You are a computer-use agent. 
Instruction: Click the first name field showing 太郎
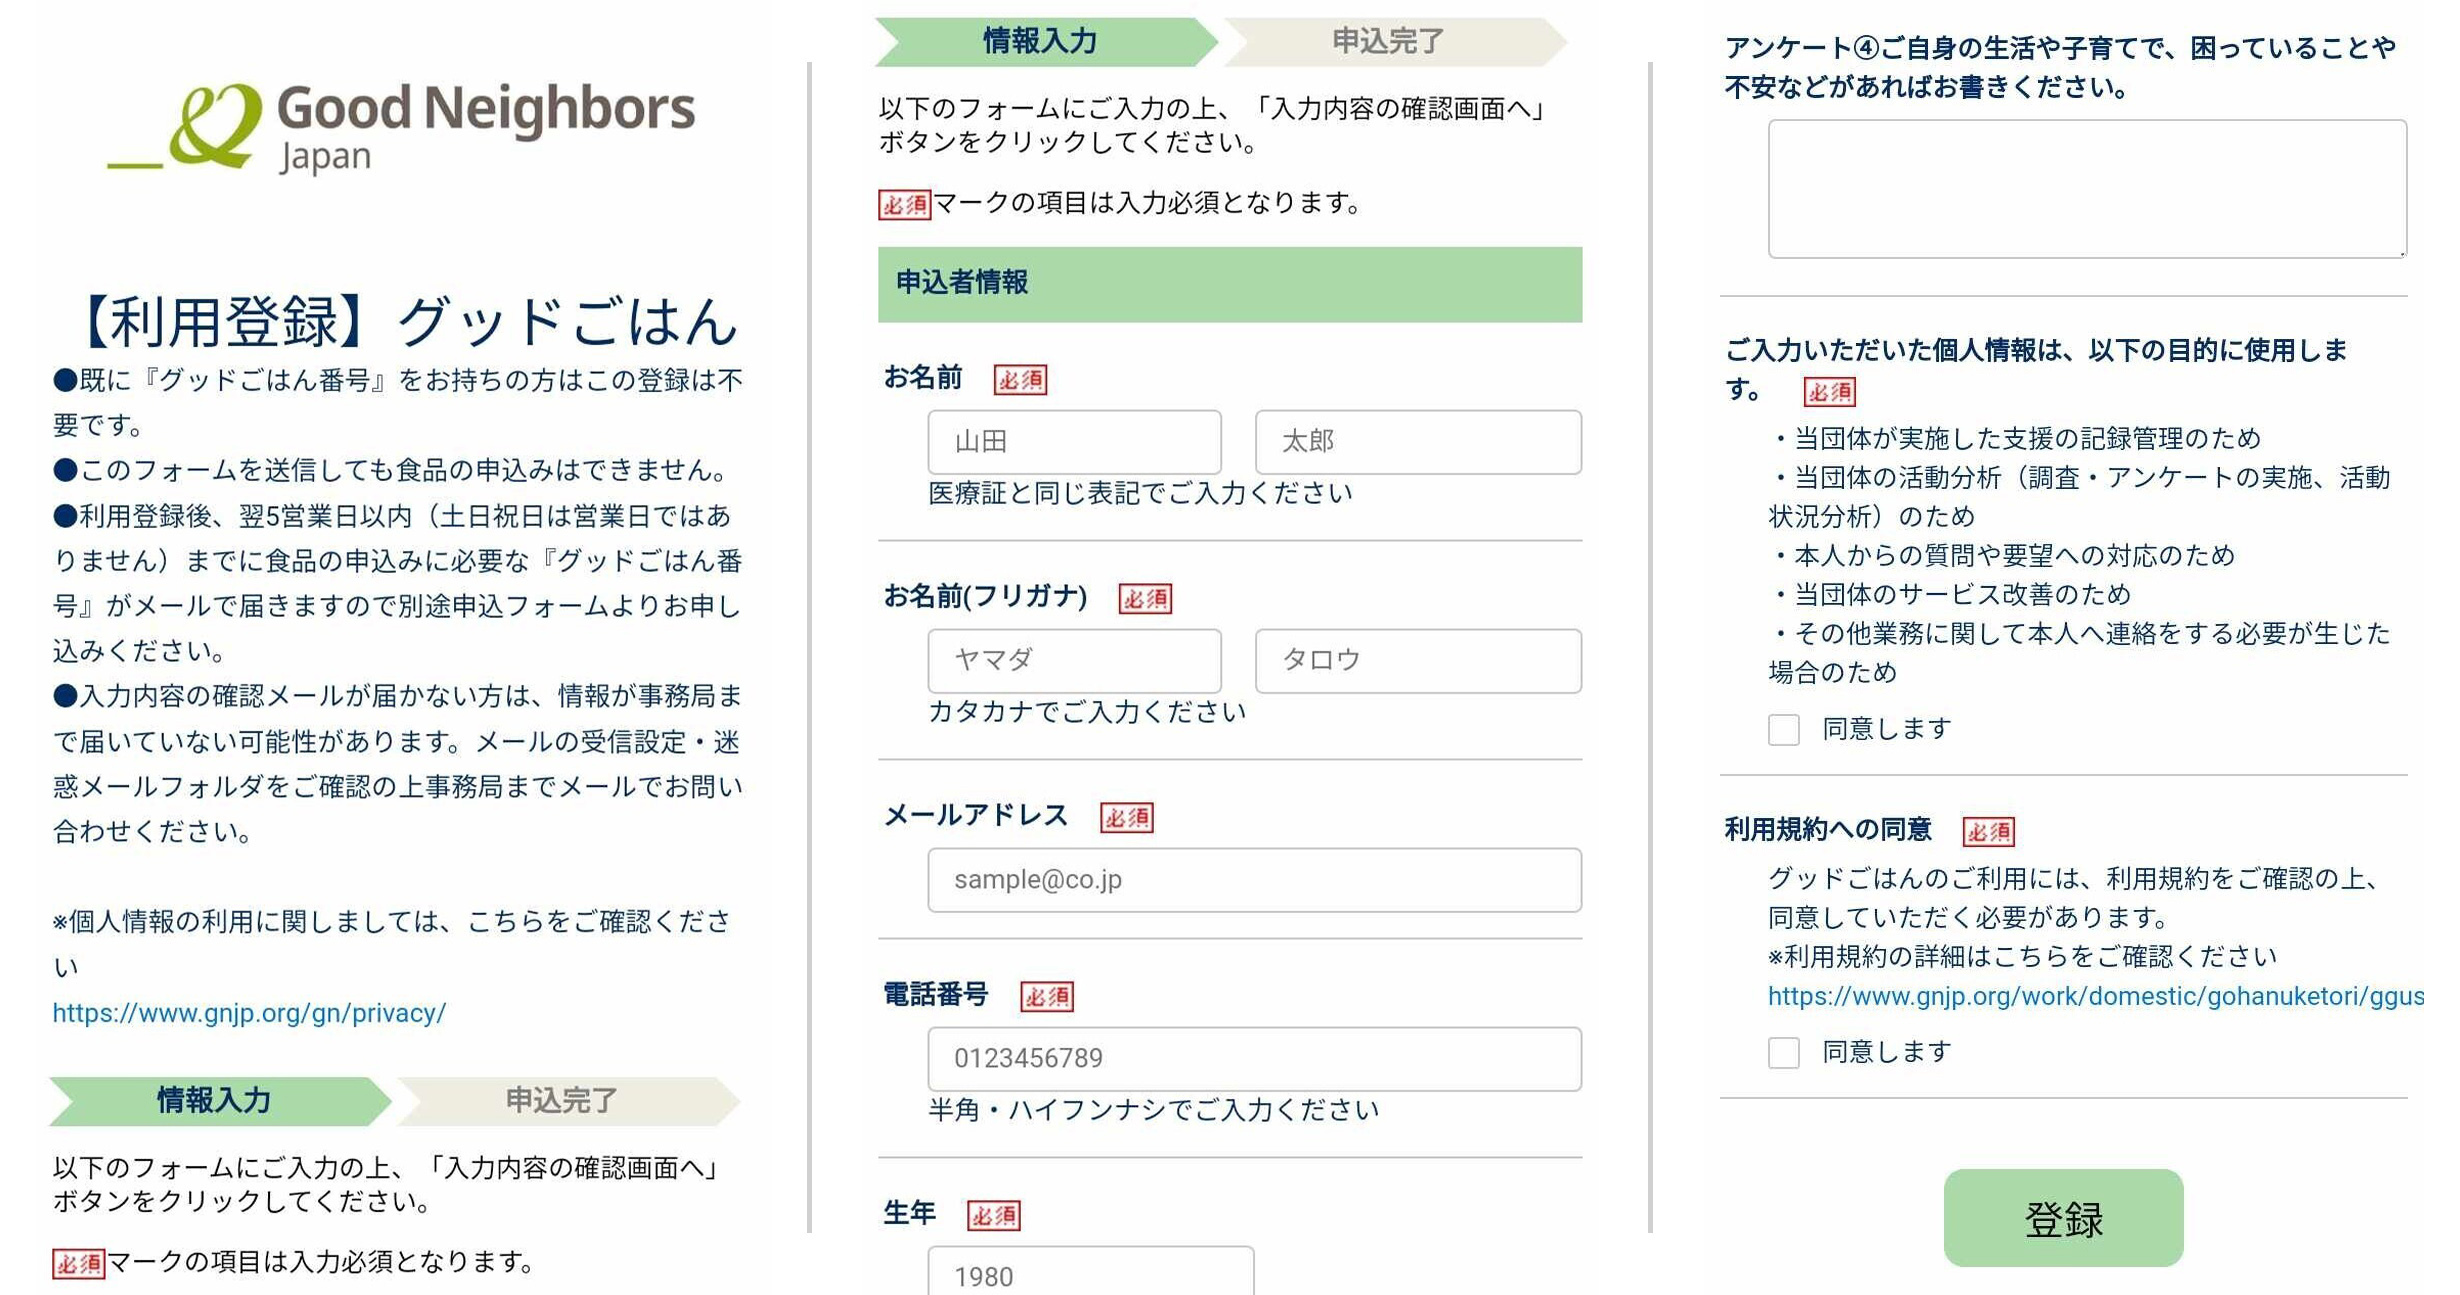[x=1418, y=441]
